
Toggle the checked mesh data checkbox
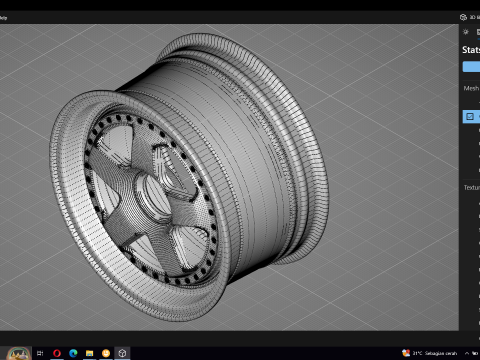(470, 116)
